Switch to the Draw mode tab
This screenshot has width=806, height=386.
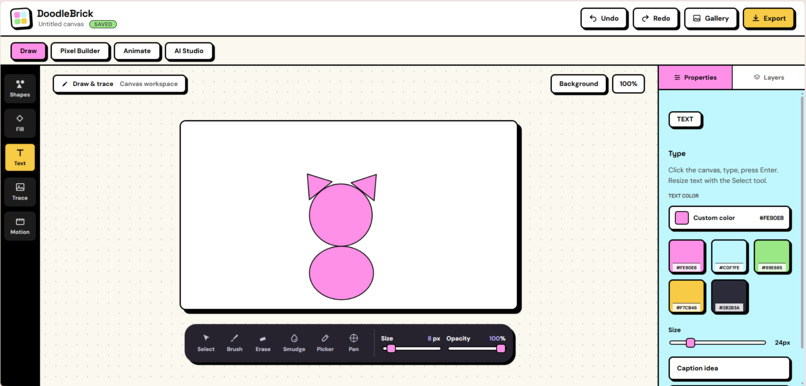click(x=28, y=51)
